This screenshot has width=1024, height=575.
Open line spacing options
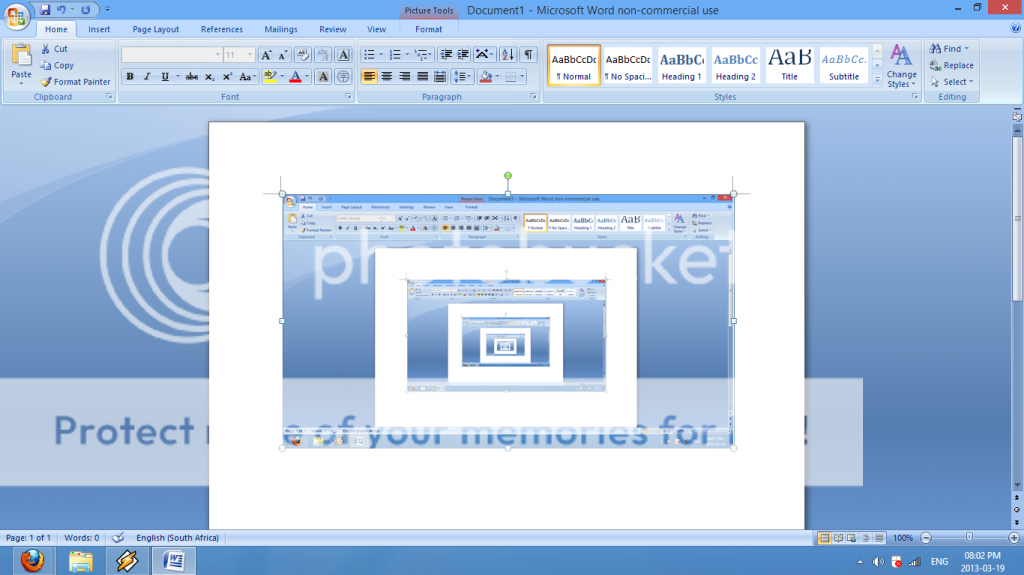(x=462, y=76)
